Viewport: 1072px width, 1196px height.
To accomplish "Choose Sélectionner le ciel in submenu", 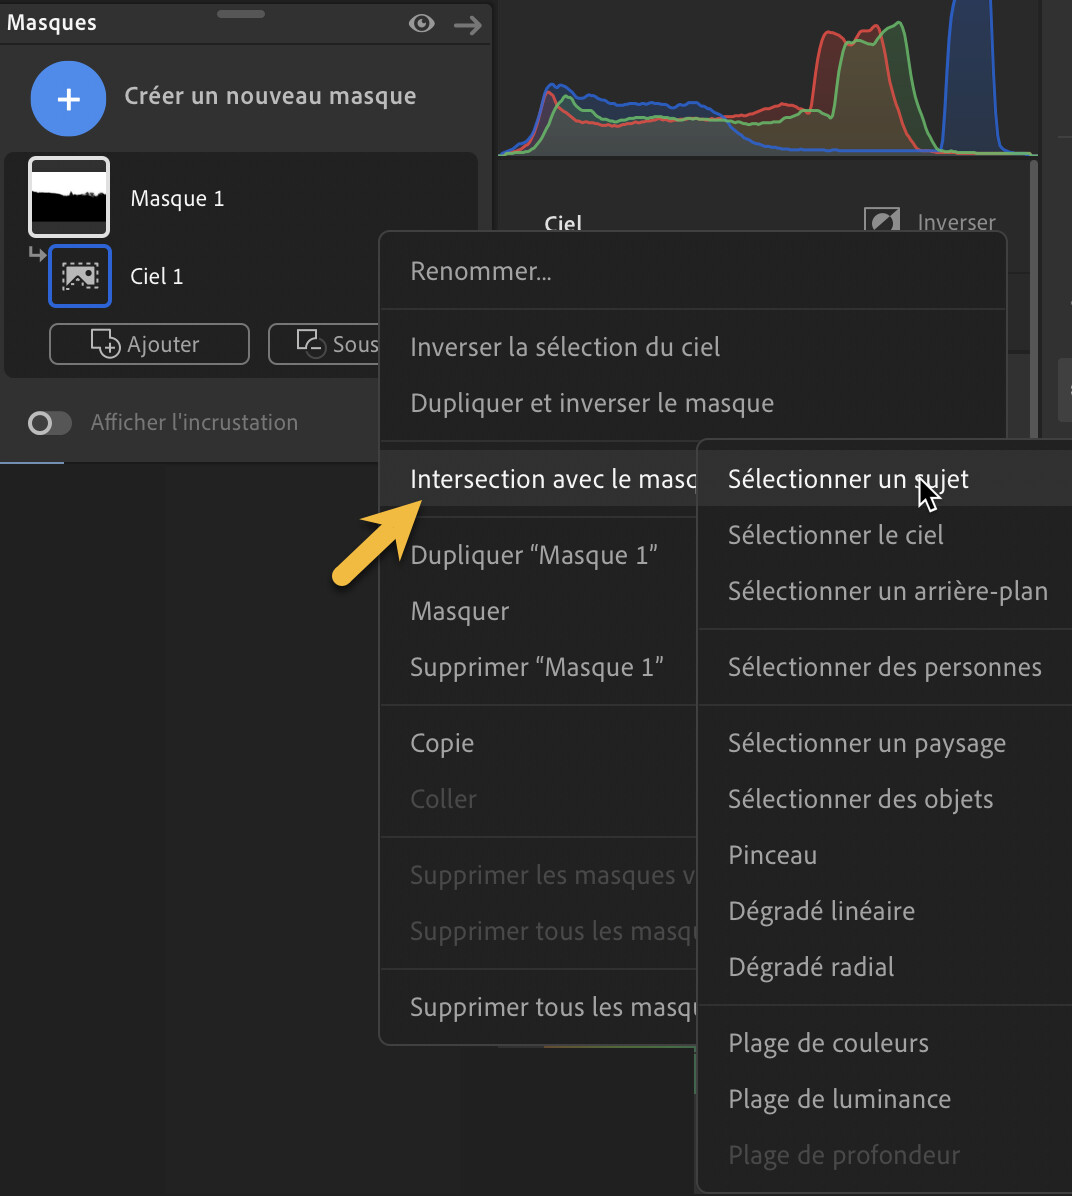I will [836, 535].
